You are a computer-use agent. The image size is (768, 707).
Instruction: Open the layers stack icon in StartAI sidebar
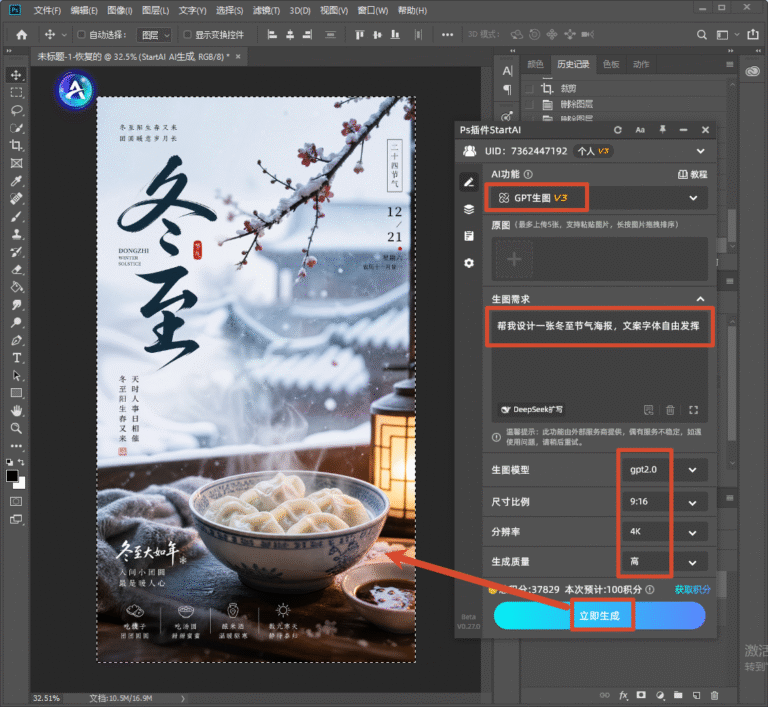(469, 210)
